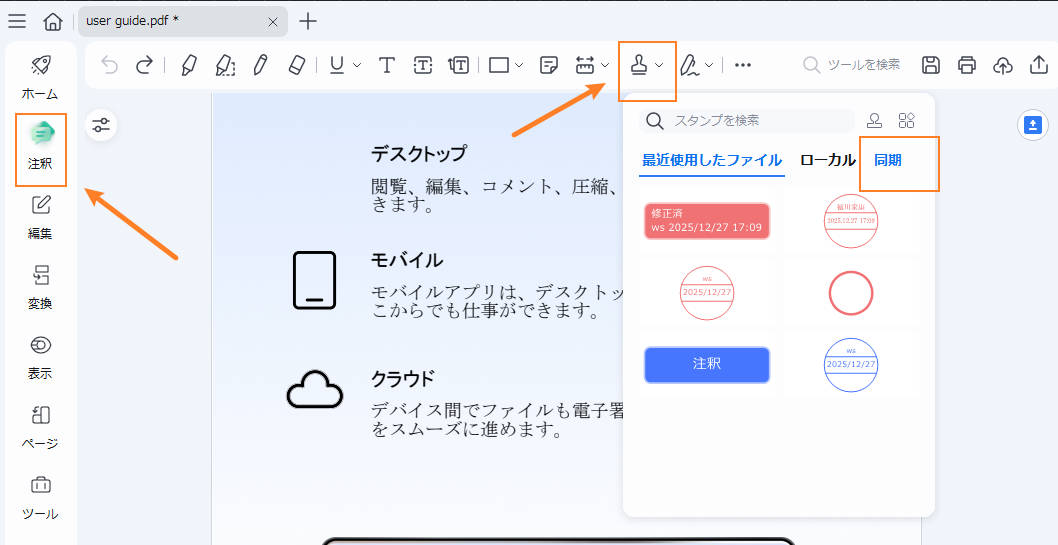This screenshot has height=545, width=1058.
Task: Choose the red round ws date stamp
Action: point(706,293)
